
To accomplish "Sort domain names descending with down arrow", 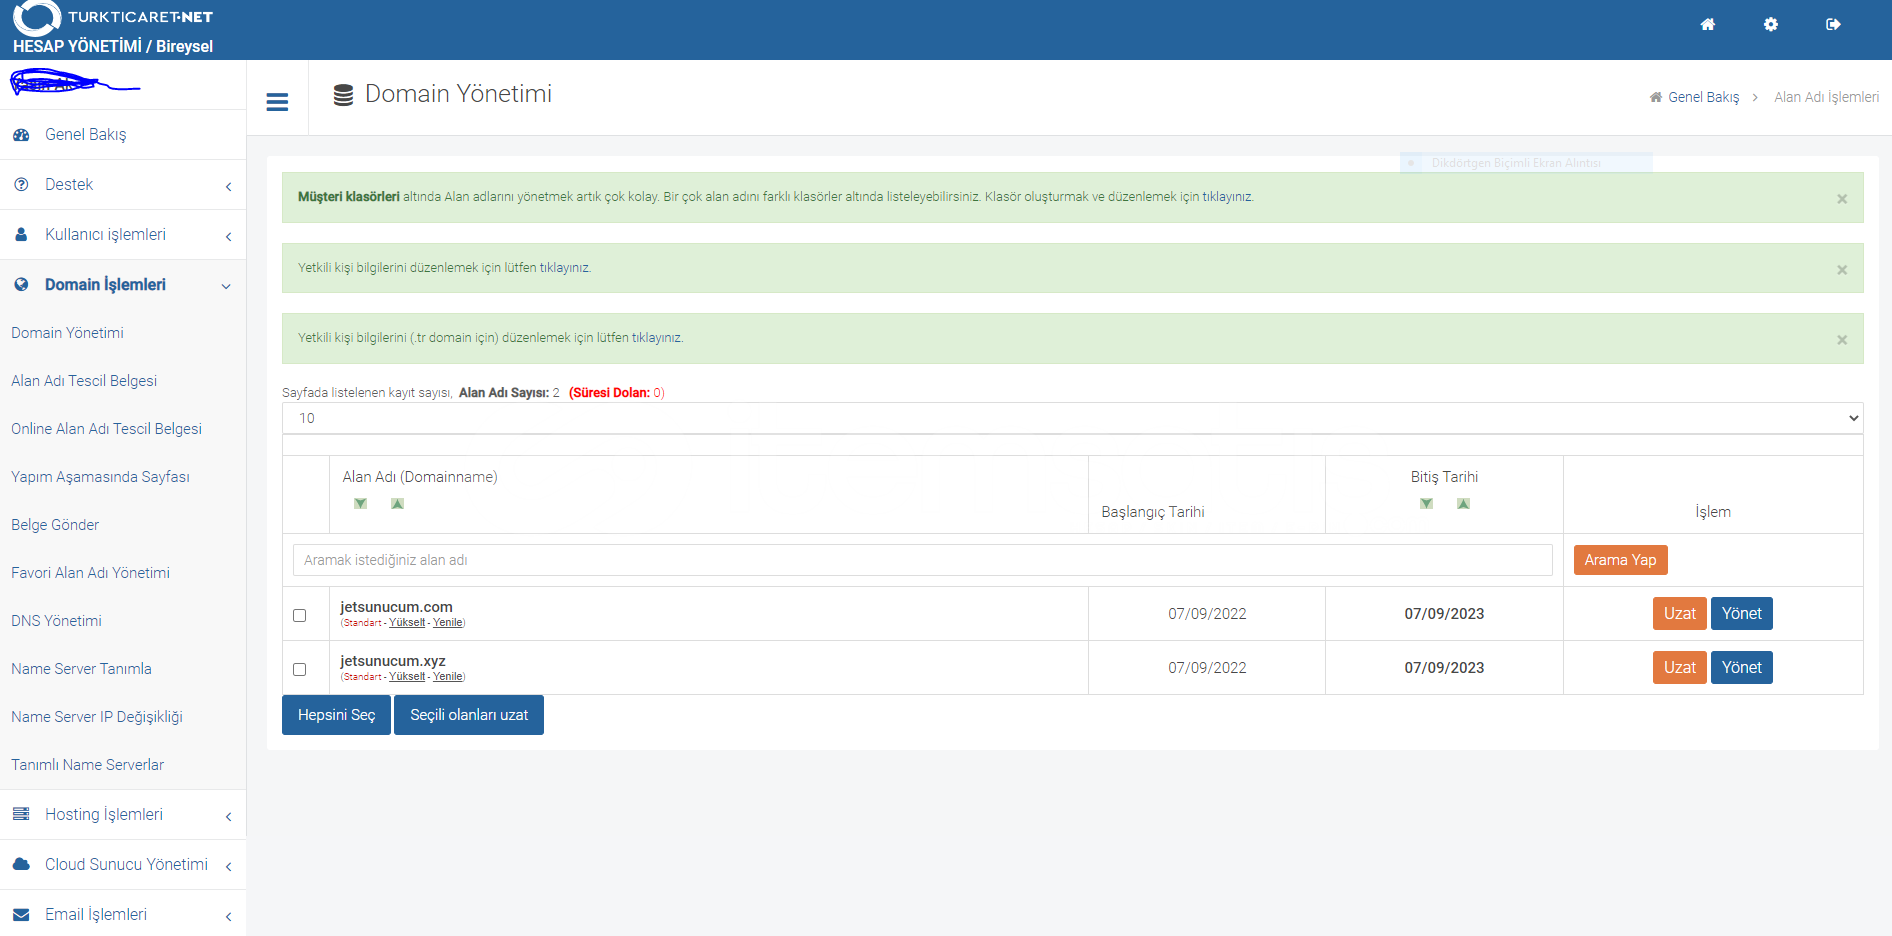I will click(360, 503).
